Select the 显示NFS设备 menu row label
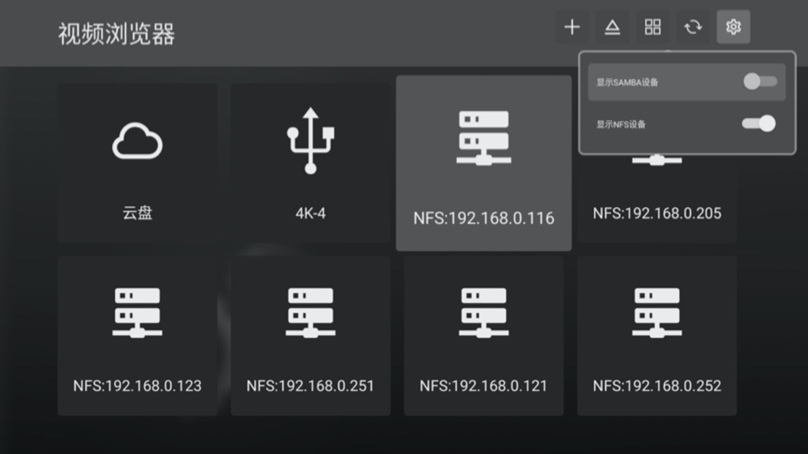The image size is (808, 454). pos(622,124)
